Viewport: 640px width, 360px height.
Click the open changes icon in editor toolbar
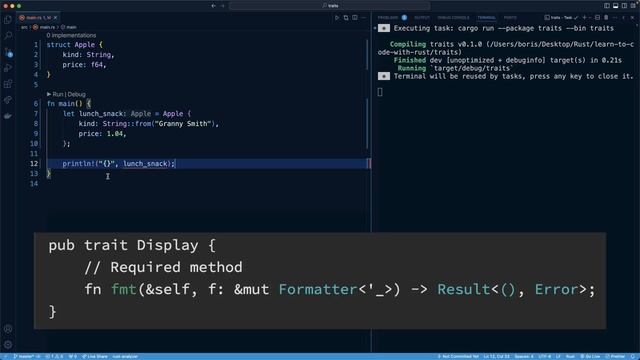346,18
